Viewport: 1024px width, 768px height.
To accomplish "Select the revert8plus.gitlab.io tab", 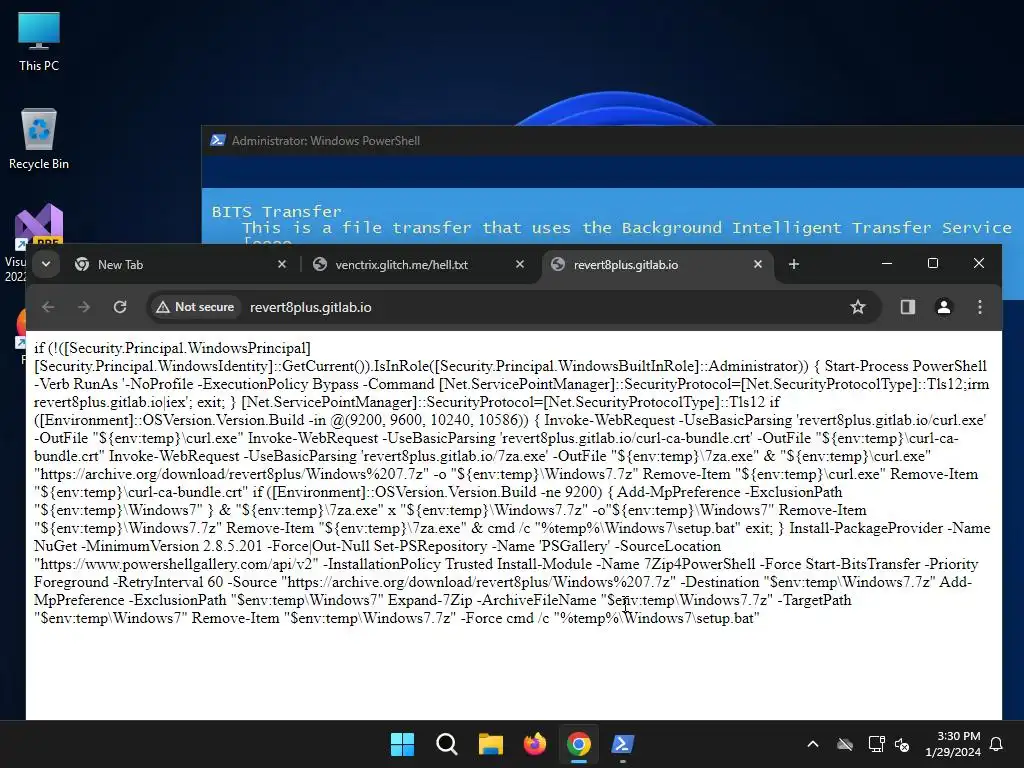I will [656, 264].
